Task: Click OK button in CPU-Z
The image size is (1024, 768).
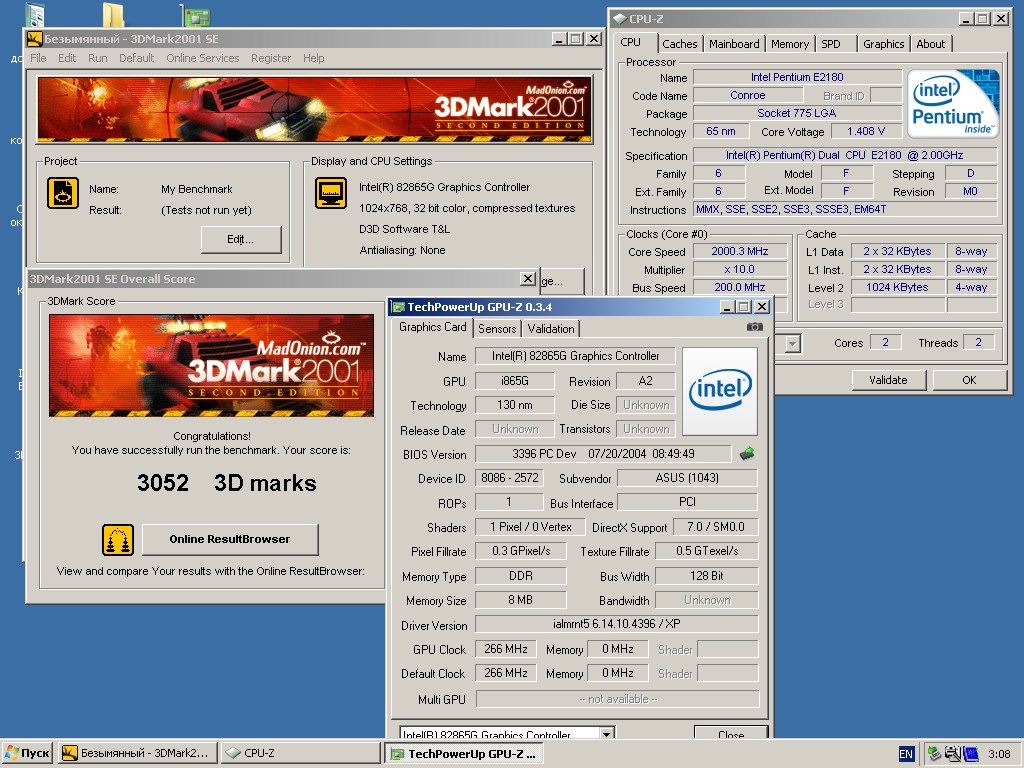Action: pos(969,380)
